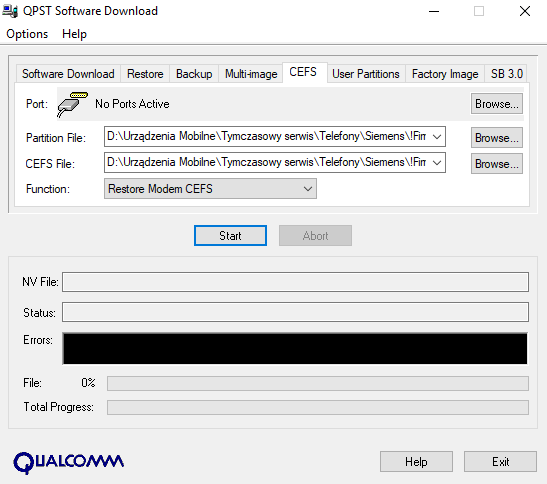Viewport: 547px width, 484px height.
Task: Click the NV File field
Action: click(x=295, y=282)
